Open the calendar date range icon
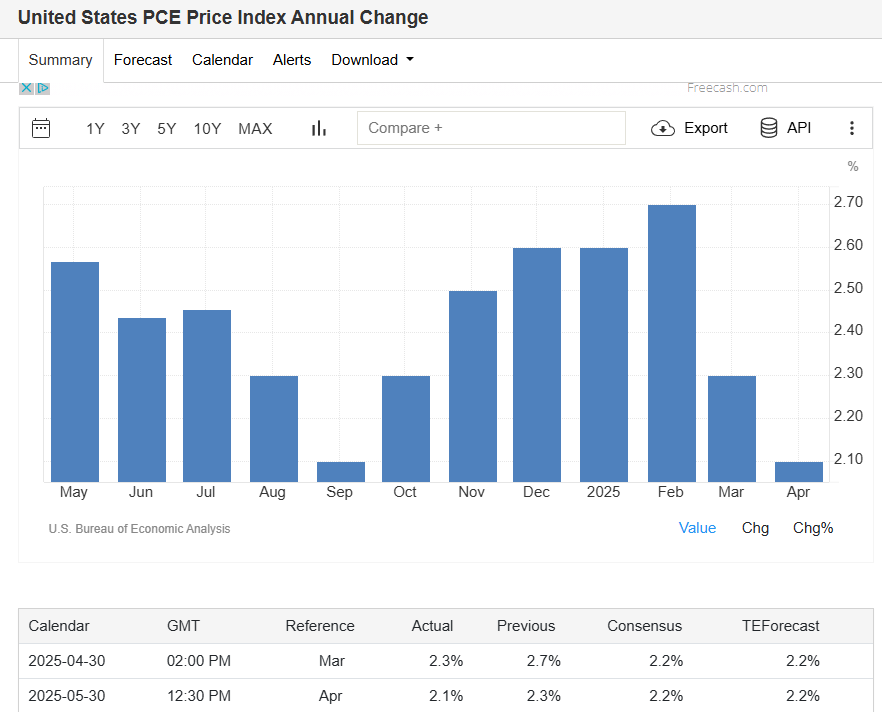The image size is (882, 712). point(41,128)
